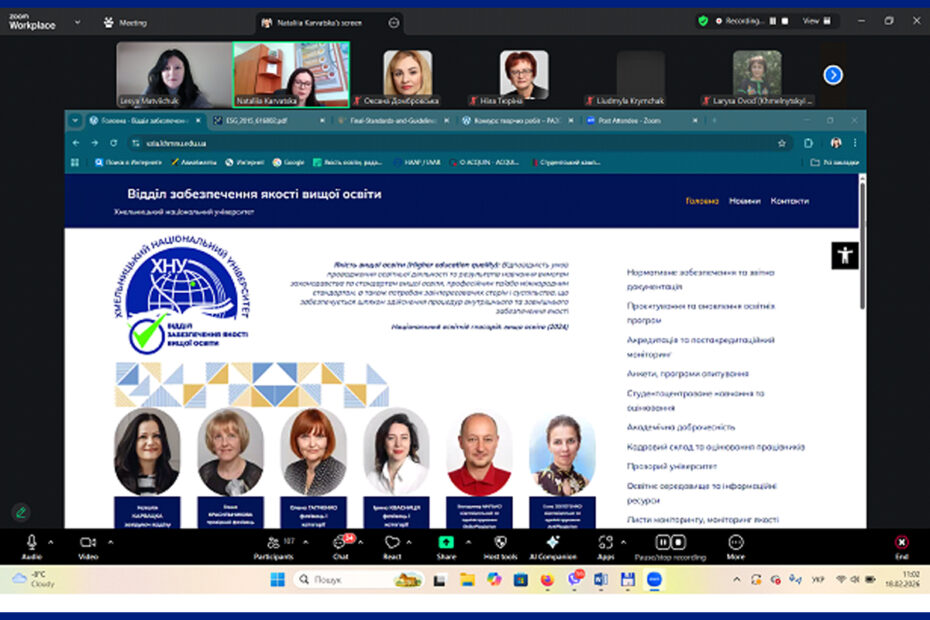Expand audio options arrow beside Audio
The height and width of the screenshot is (620, 930).
pyautogui.click(x=53, y=541)
